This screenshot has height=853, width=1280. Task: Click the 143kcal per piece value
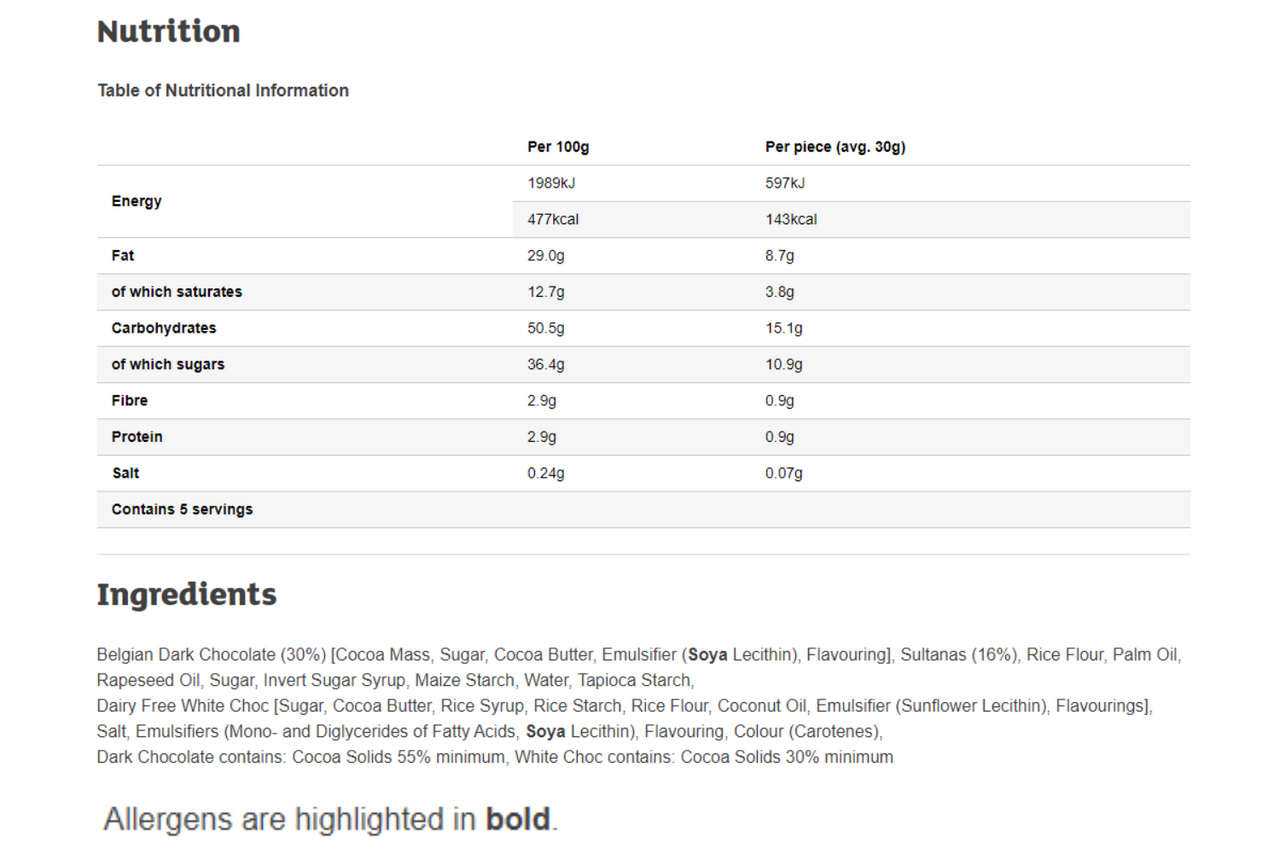(791, 219)
